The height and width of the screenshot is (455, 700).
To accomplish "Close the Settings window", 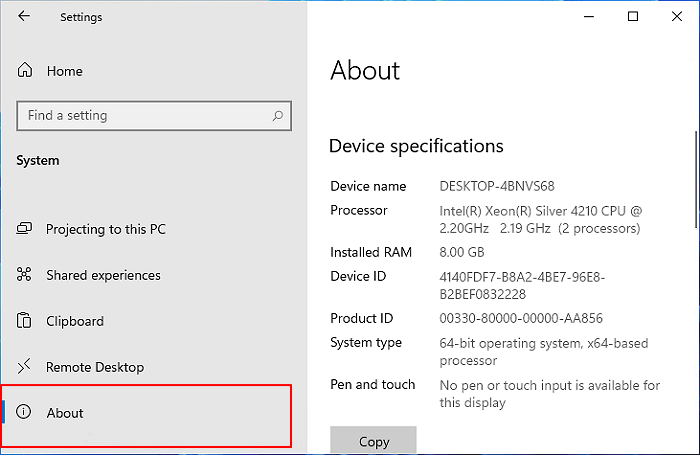I will click(x=677, y=17).
